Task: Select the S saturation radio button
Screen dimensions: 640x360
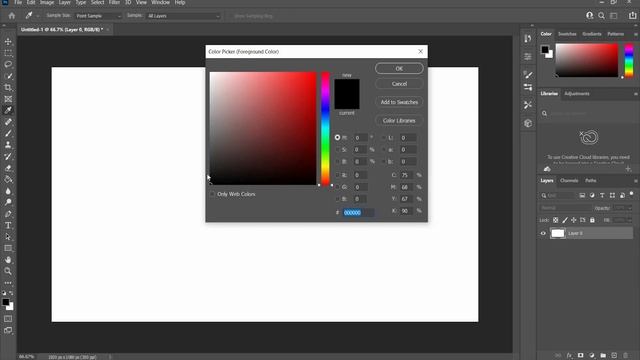Action: pyautogui.click(x=337, y=150)
